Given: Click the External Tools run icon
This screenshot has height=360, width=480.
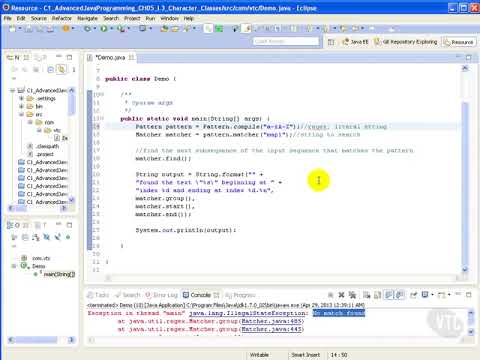Looking at the screenshot, I should tap(120, 29).
